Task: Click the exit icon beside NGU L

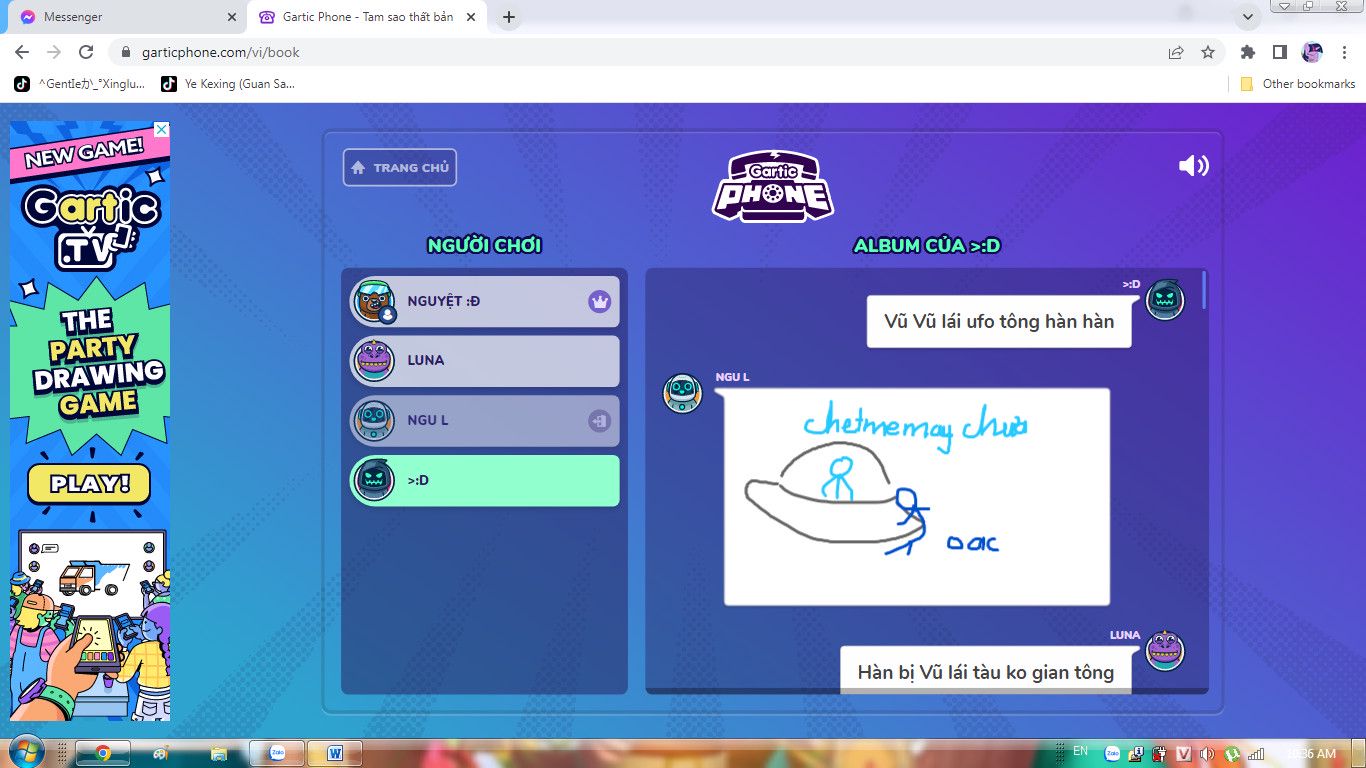Action: coord(599,421)
